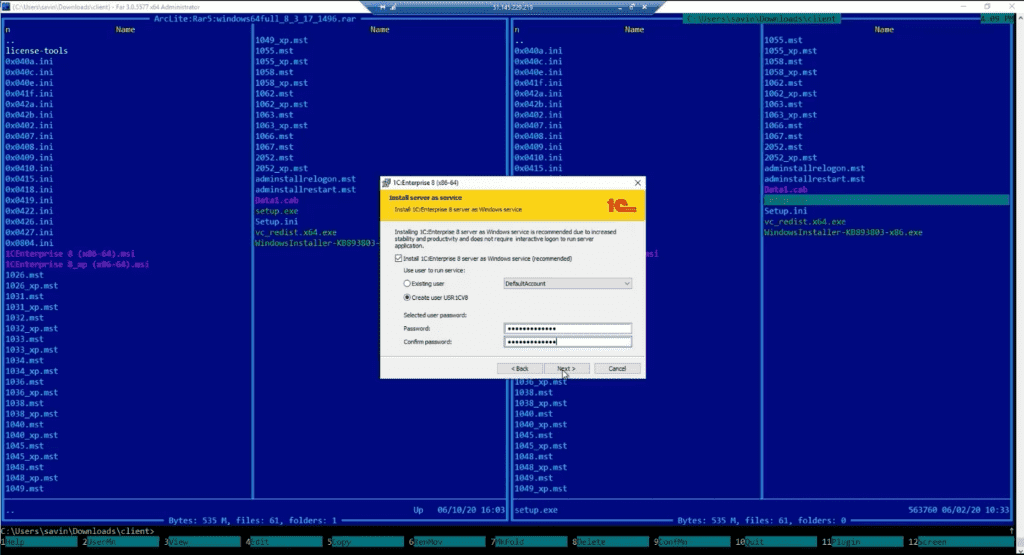The image size is (1024, 555).
Task: Click the client folder path panel title
Action: (761, 19)
